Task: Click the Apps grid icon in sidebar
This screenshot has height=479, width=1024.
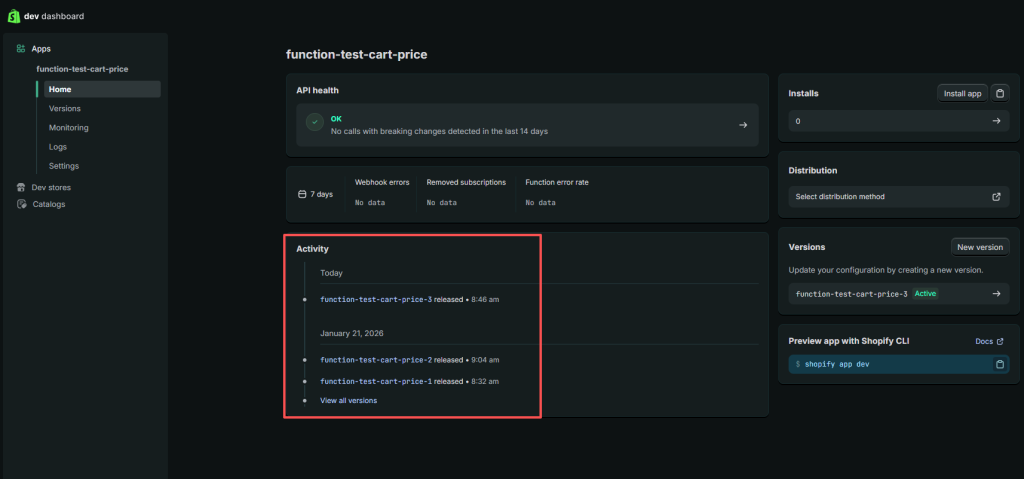Action: pyautogui.click(x=21, y=48)
